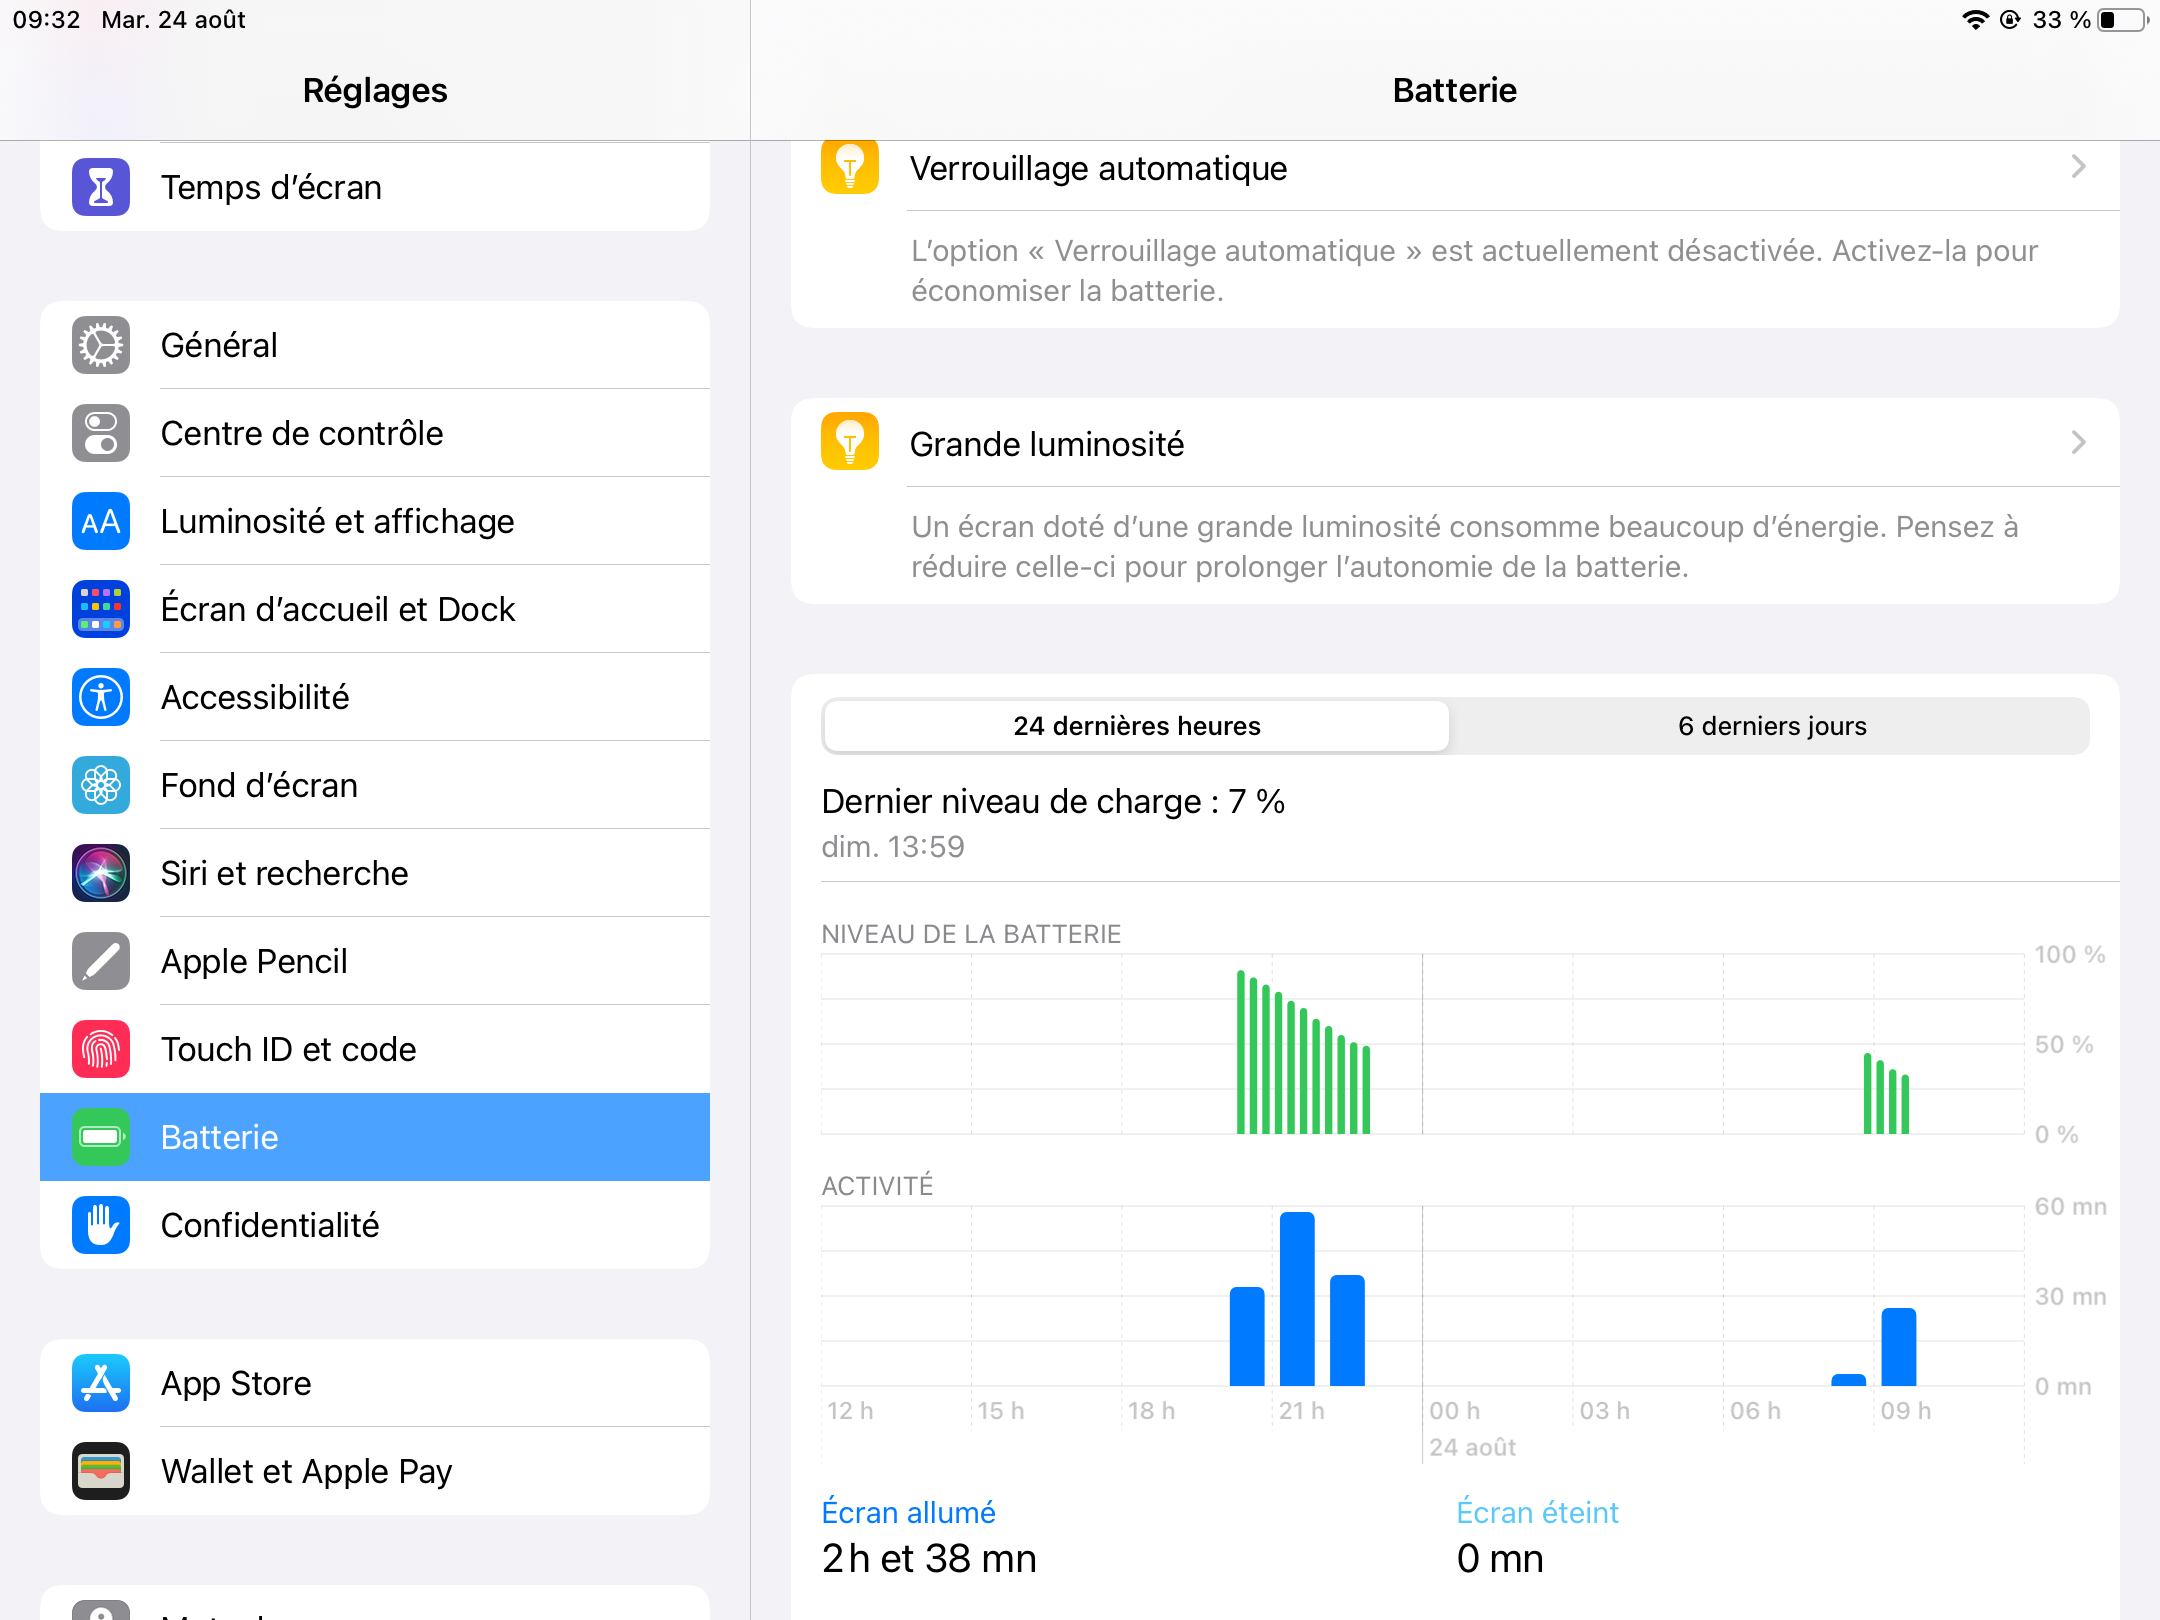The width and height of the screenshot is (2160, 1620).
Task: Open Centre de contrôle switches icon
Action: [x=101, y=433]
